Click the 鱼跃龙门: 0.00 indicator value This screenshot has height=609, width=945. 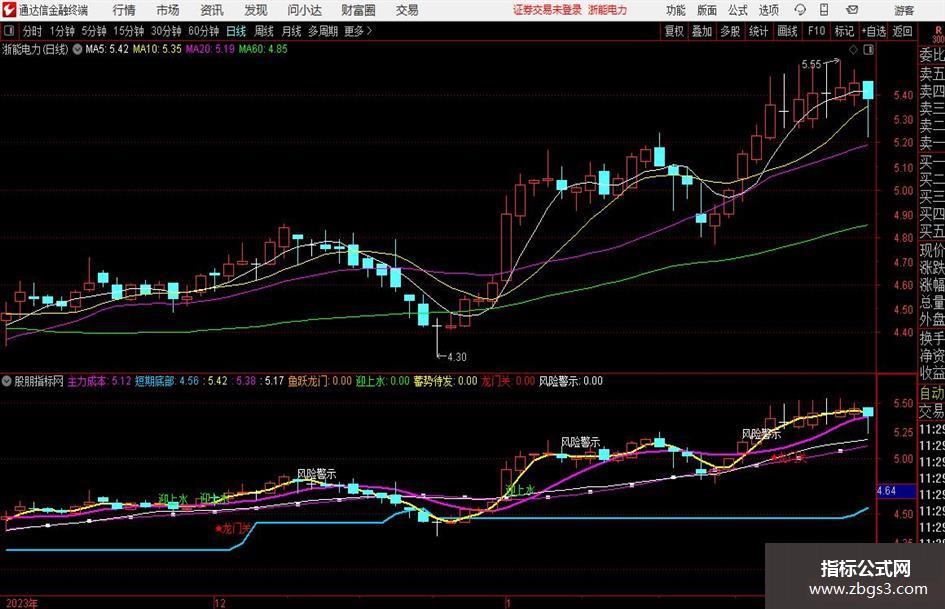pyautogui.click(x=320, y=381)
